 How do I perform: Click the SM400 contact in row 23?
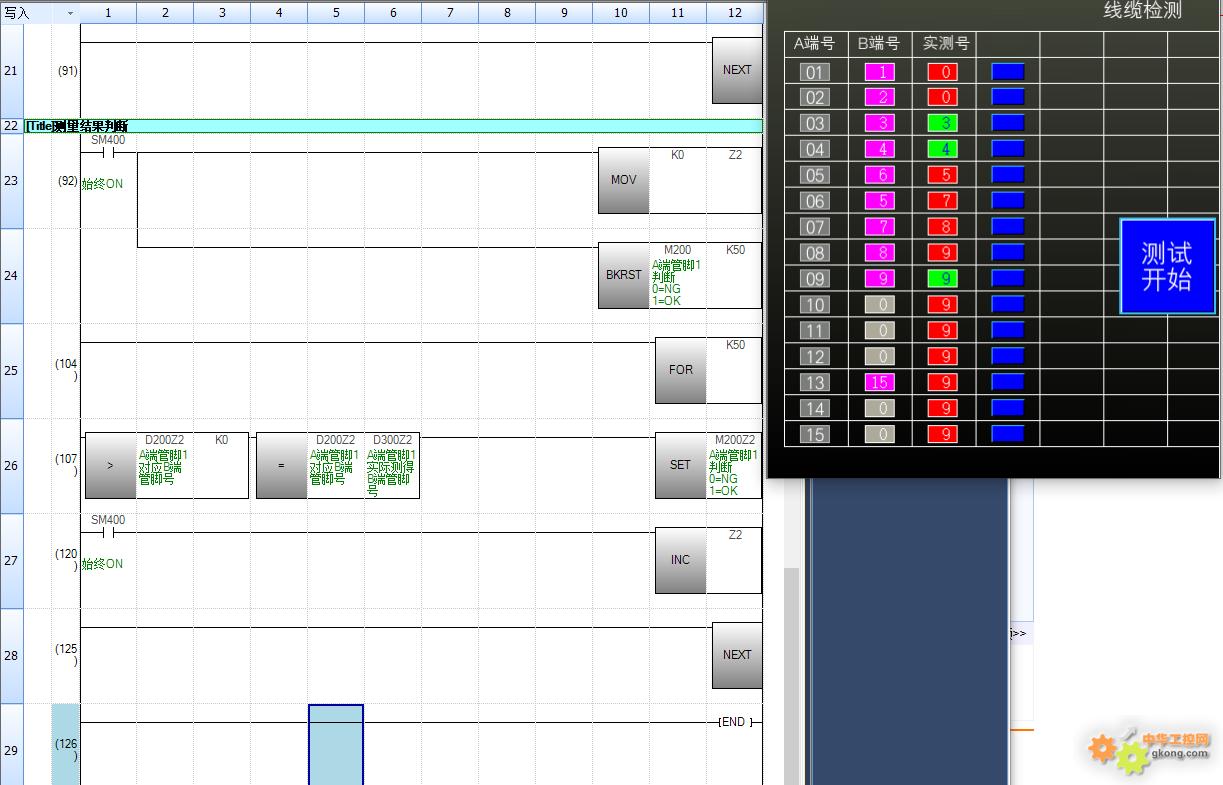108,153
